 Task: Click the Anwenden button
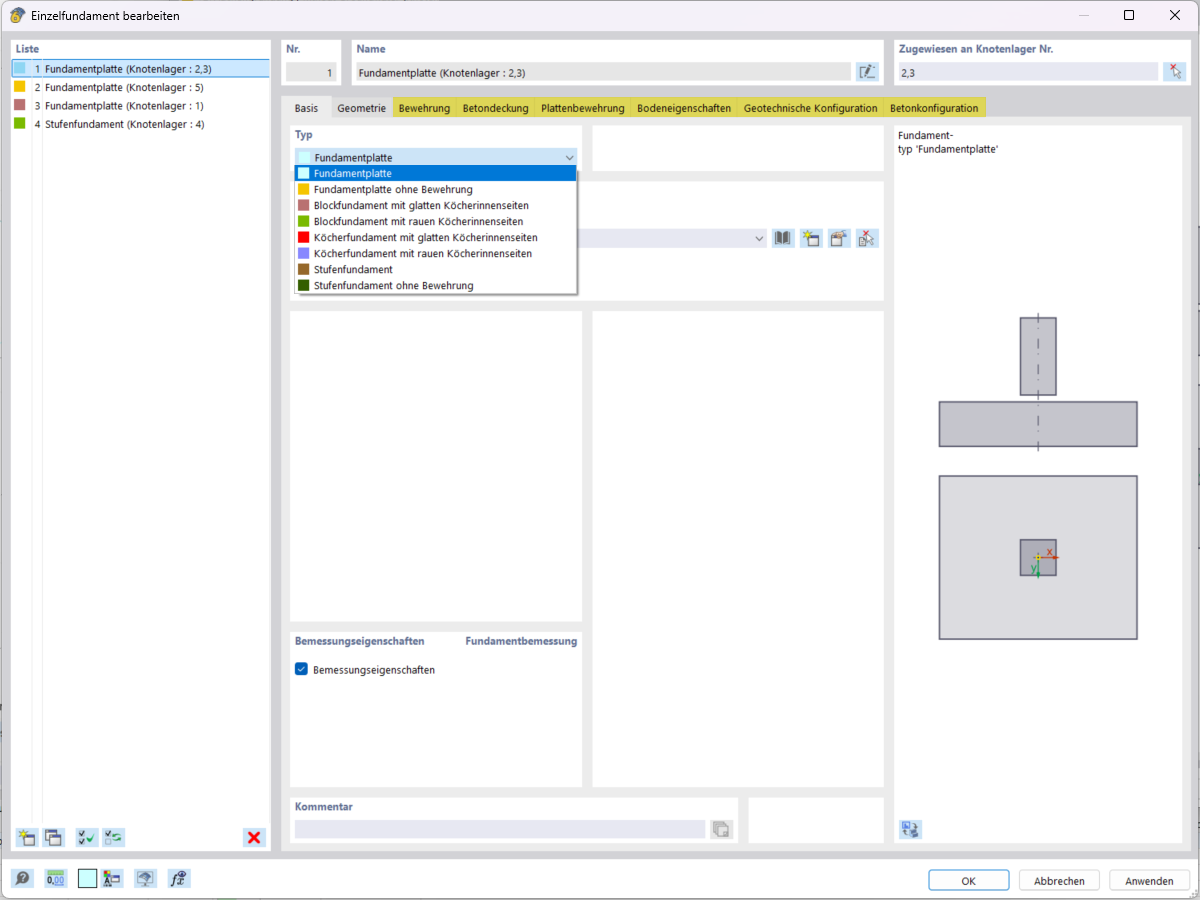[1149, 881]
